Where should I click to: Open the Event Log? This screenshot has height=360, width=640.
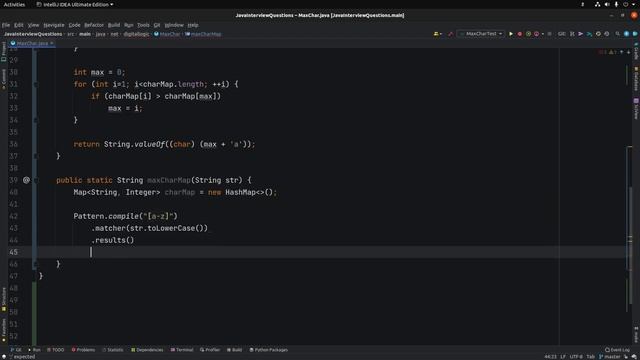[618, 350]
